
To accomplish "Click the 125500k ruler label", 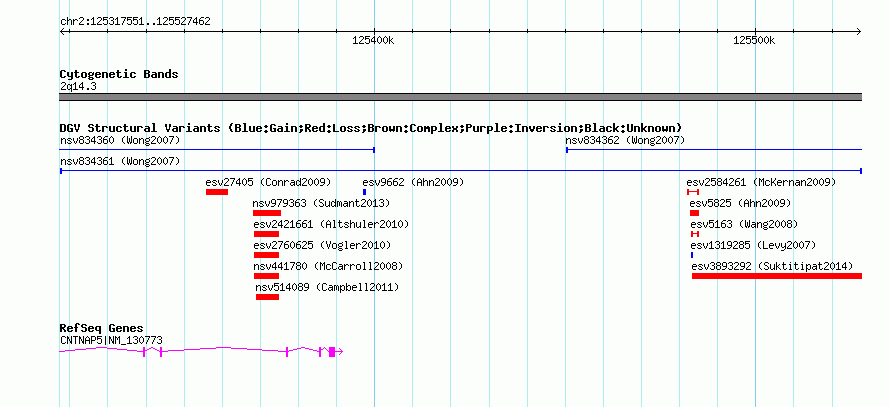I will point(754,40).
